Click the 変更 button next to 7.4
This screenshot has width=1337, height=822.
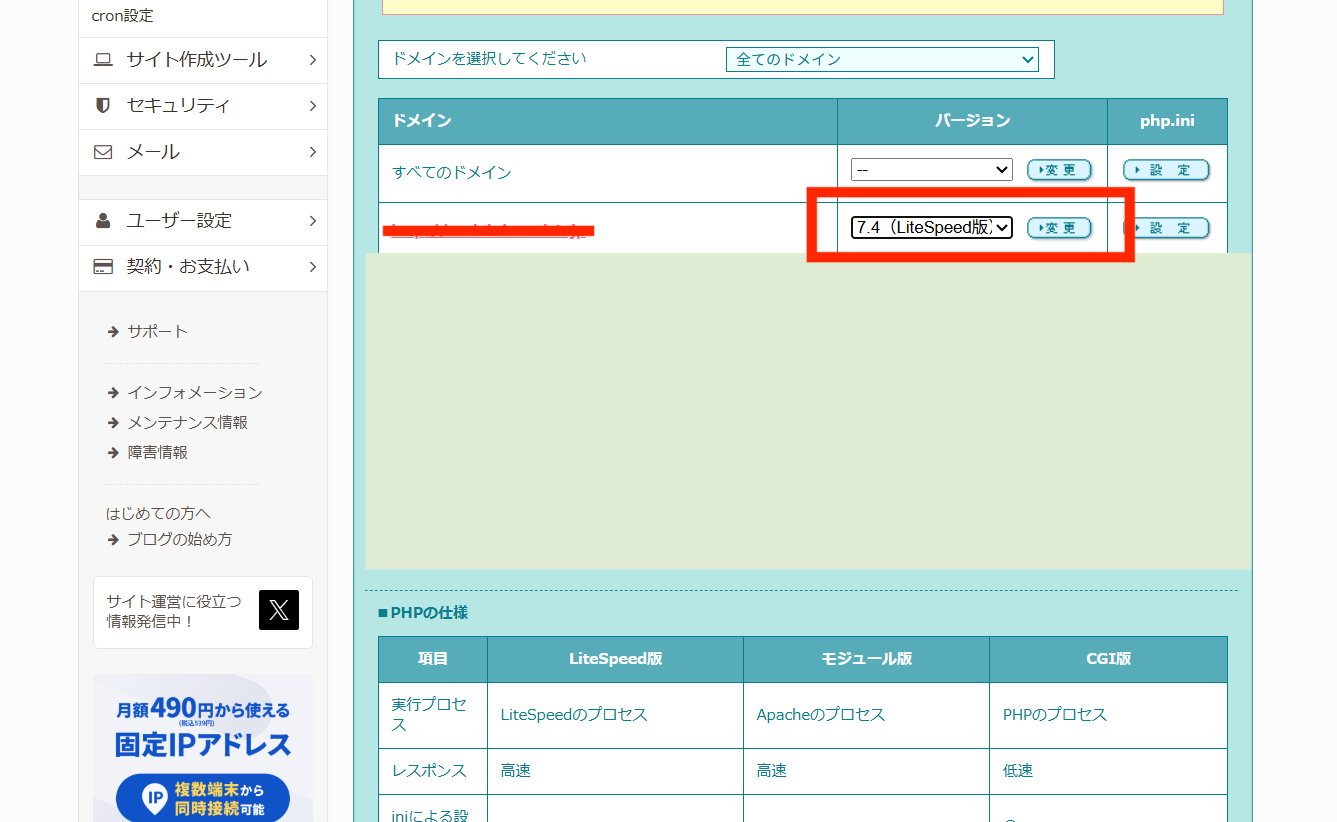pos(1058,227)
